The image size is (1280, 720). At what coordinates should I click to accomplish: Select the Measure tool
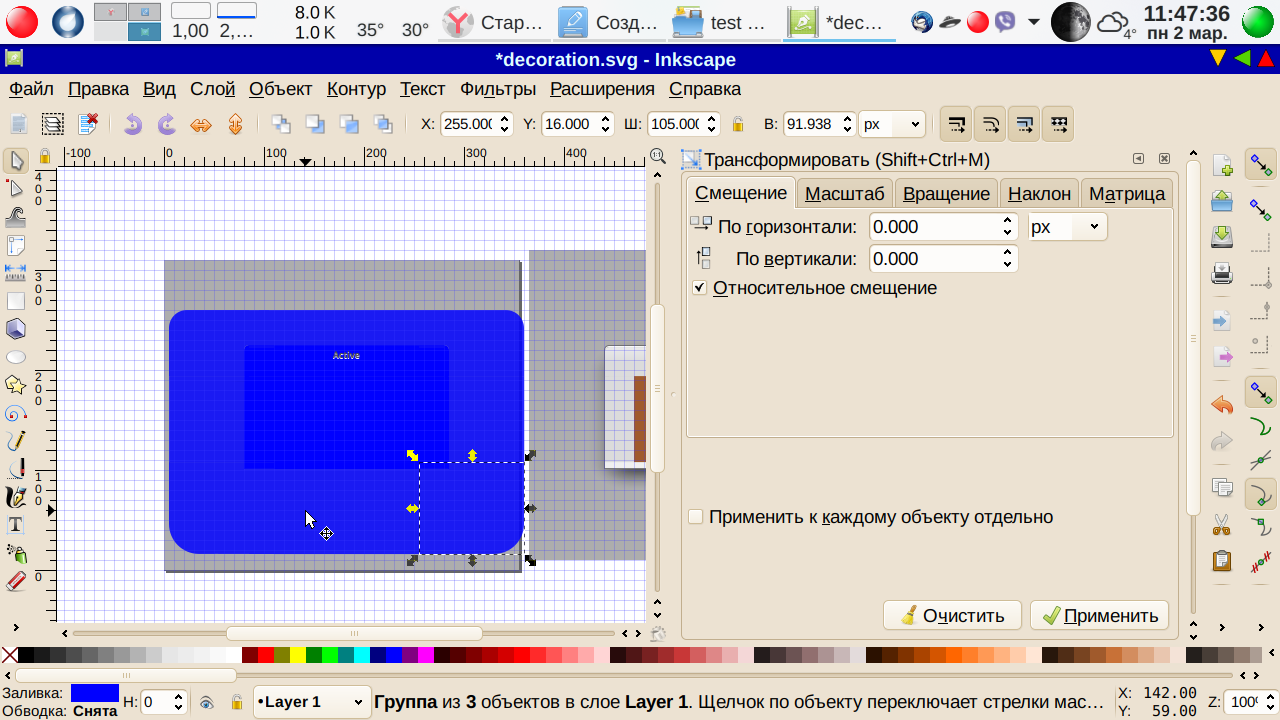click(16, 272)
